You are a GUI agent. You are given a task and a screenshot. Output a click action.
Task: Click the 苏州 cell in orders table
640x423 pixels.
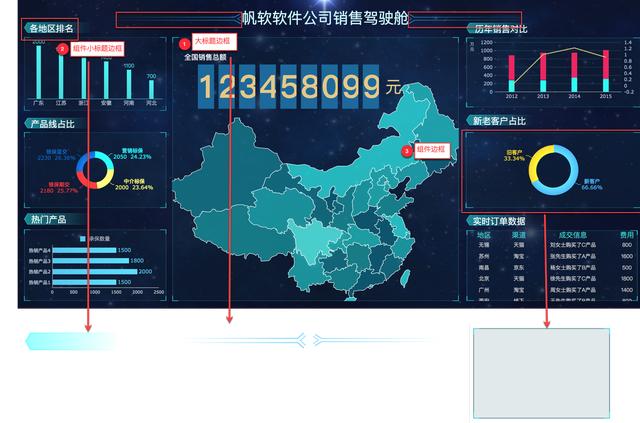click(484, 256)
